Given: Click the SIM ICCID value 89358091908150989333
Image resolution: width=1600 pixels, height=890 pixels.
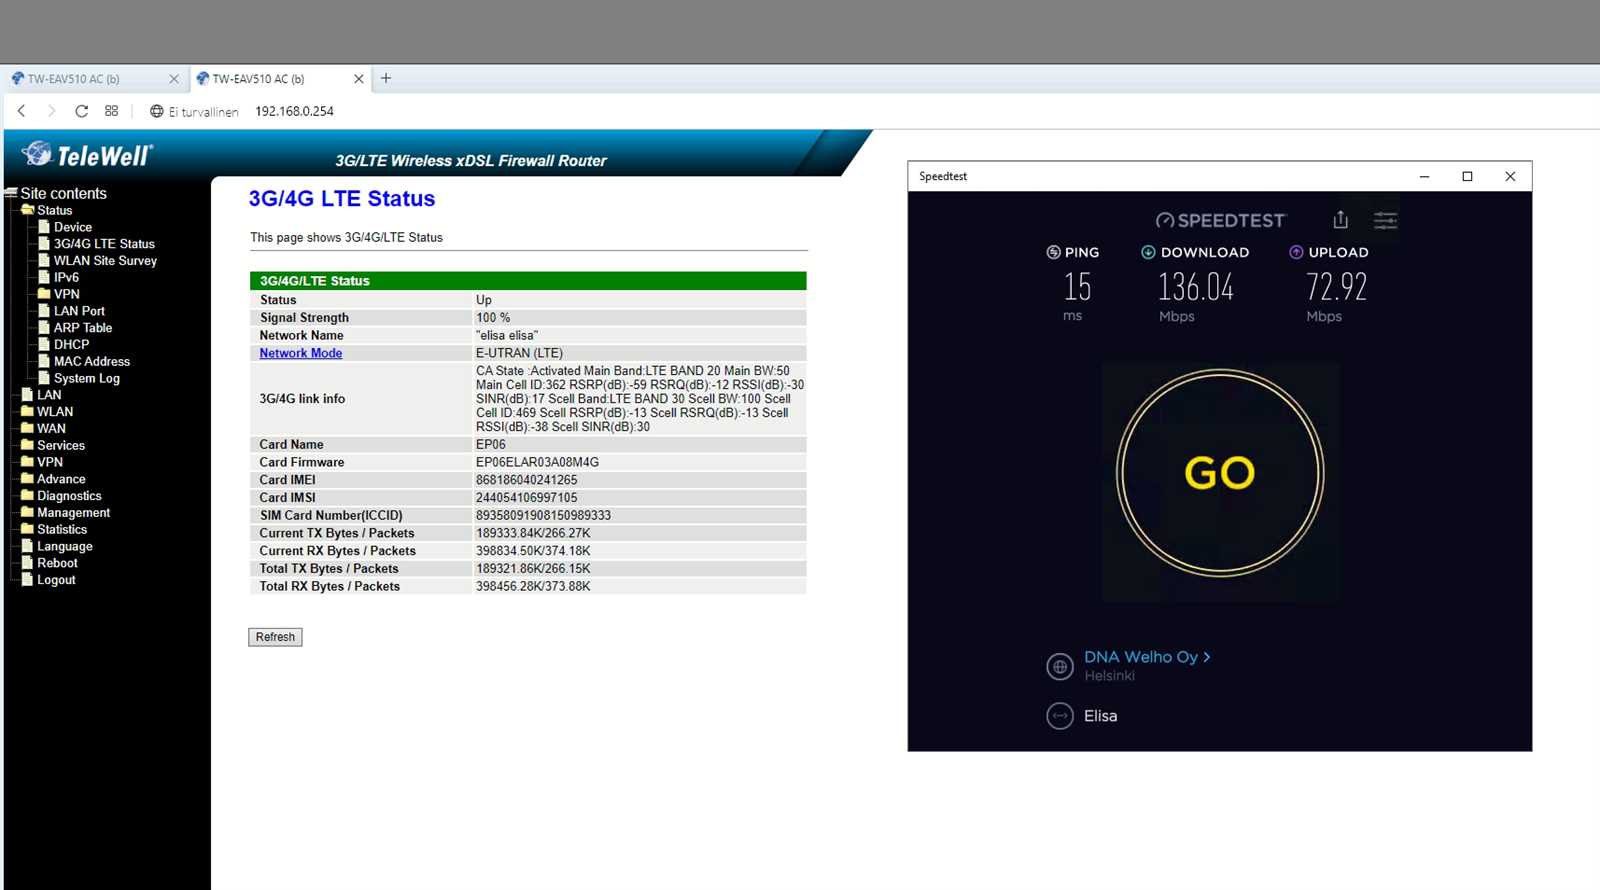Looking at the screenshot, I should pos(543,516).
